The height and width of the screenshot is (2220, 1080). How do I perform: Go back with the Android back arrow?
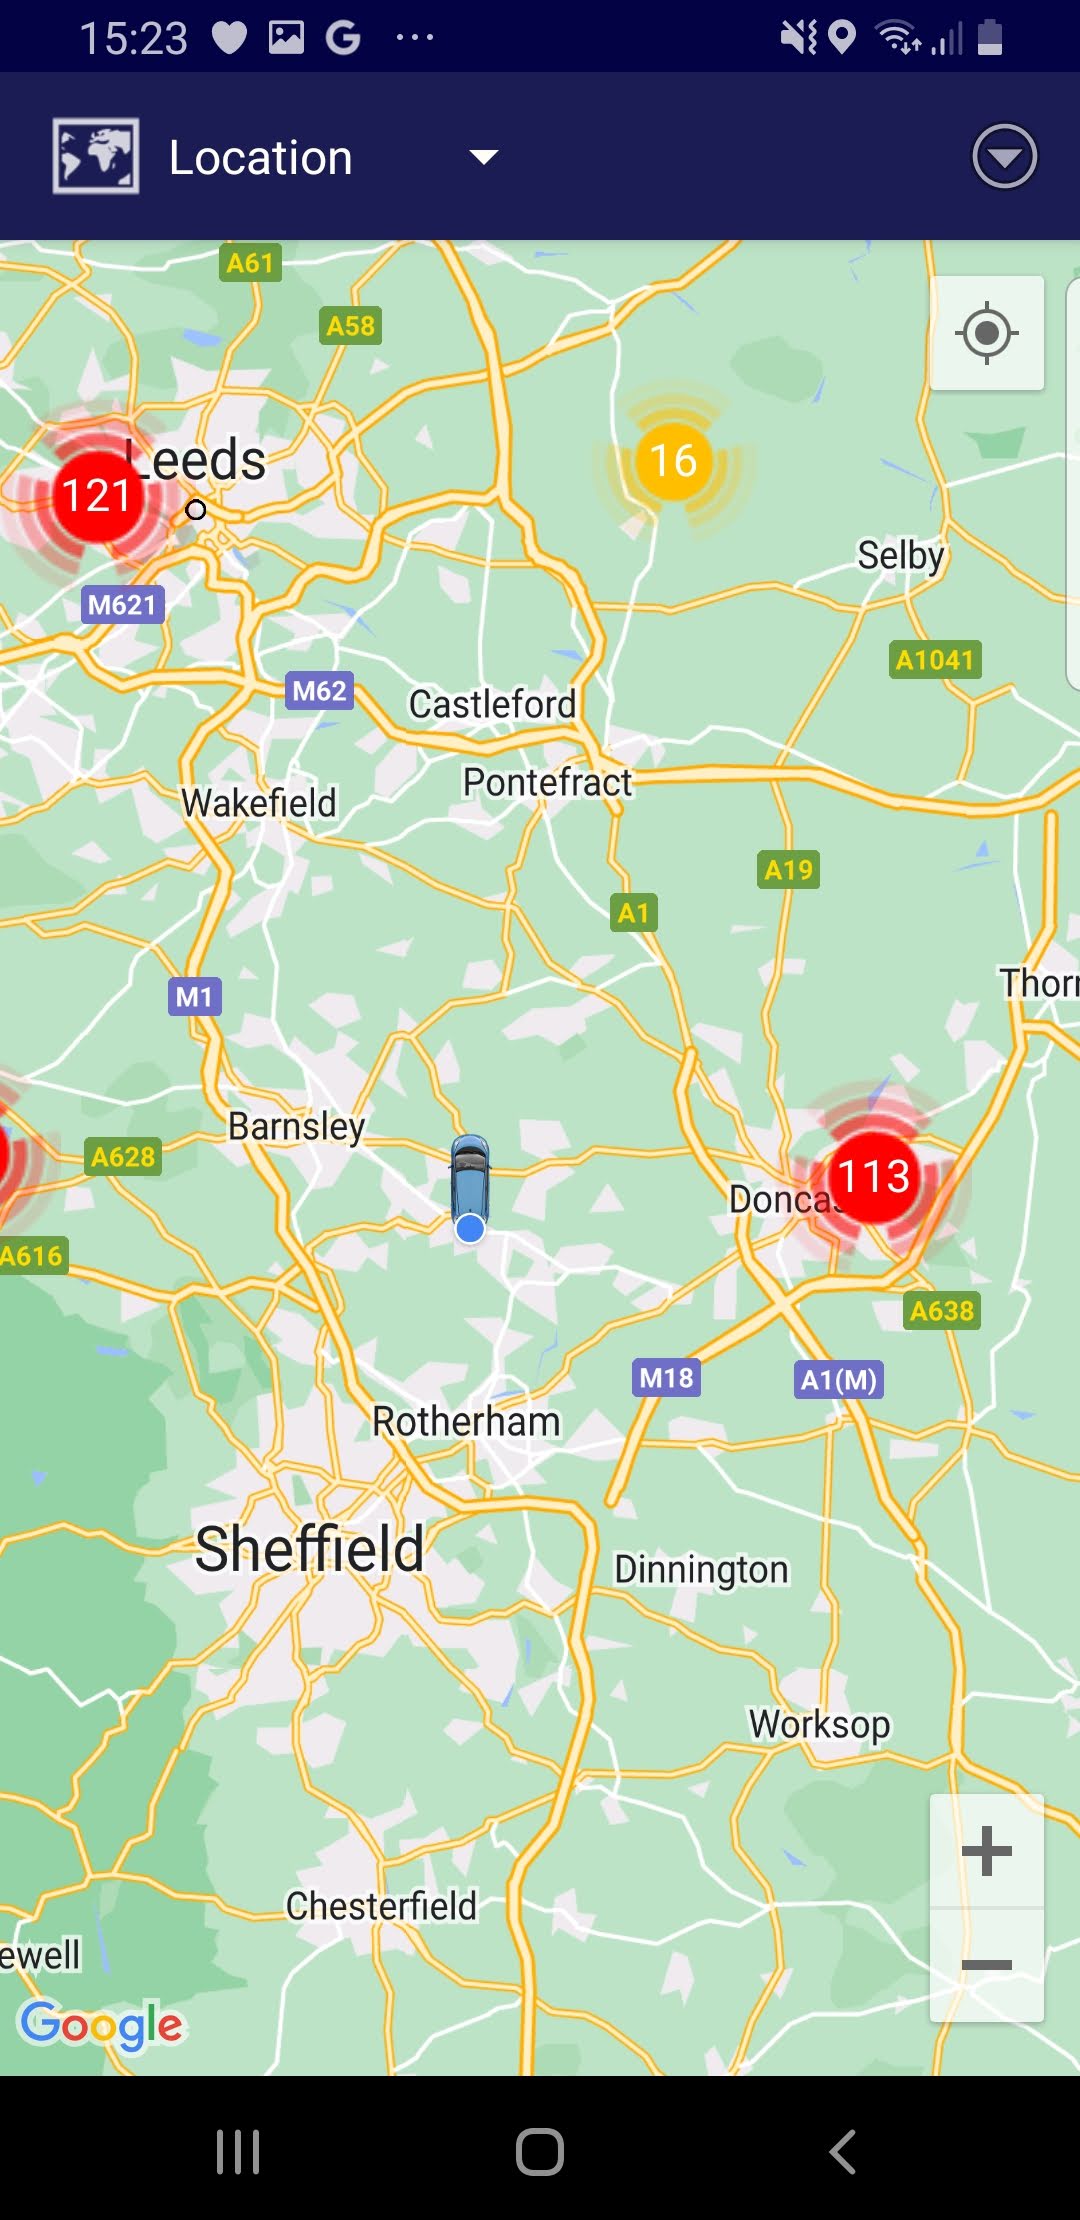tap(842, 2151)
